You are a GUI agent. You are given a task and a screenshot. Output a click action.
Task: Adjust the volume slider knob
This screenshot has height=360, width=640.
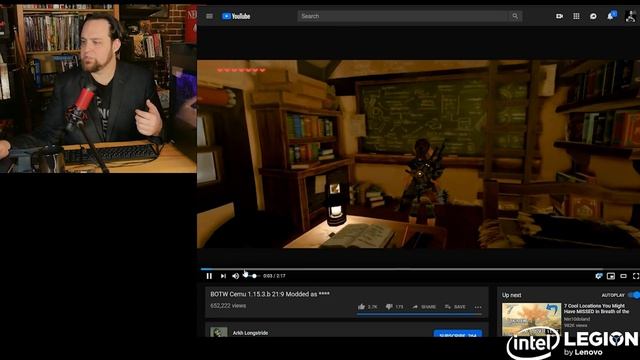[254, 276]
